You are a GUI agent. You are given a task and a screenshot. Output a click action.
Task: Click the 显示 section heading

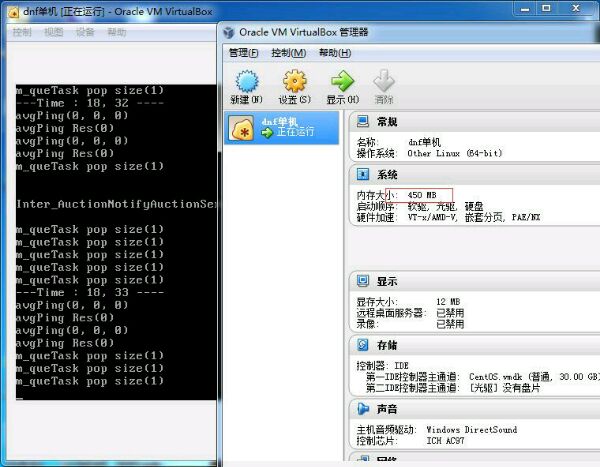tap(387, 281)
